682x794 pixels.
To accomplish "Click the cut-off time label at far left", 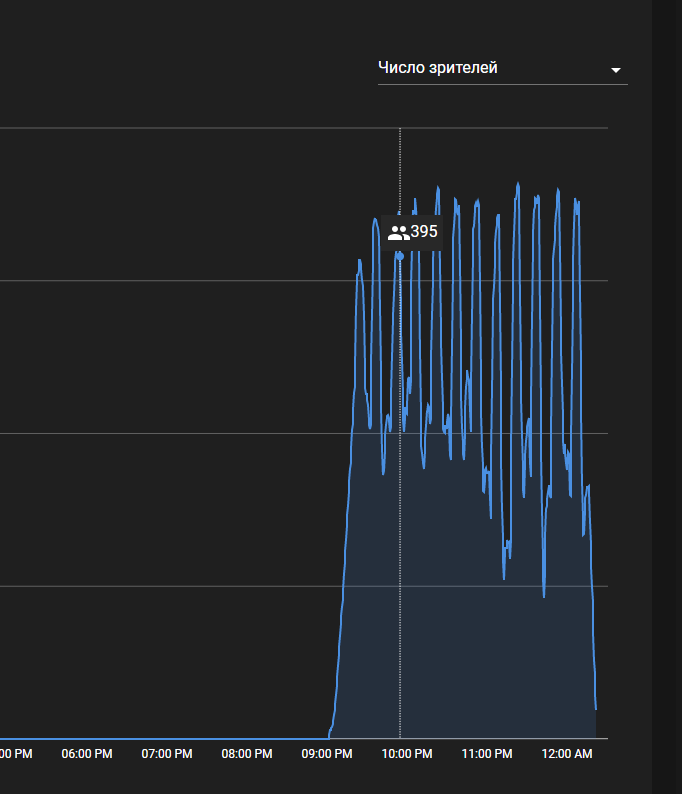I will (x=15, y=753).
